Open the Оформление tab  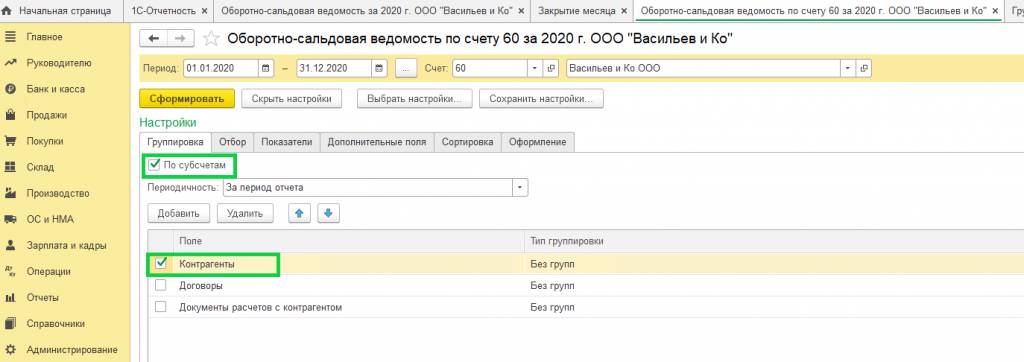(x=537, y=142)
